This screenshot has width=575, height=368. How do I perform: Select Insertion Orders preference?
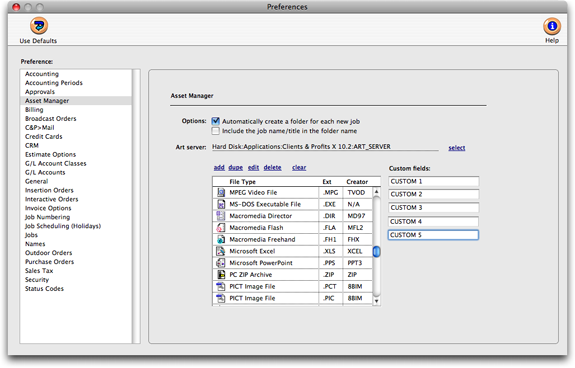76,190
